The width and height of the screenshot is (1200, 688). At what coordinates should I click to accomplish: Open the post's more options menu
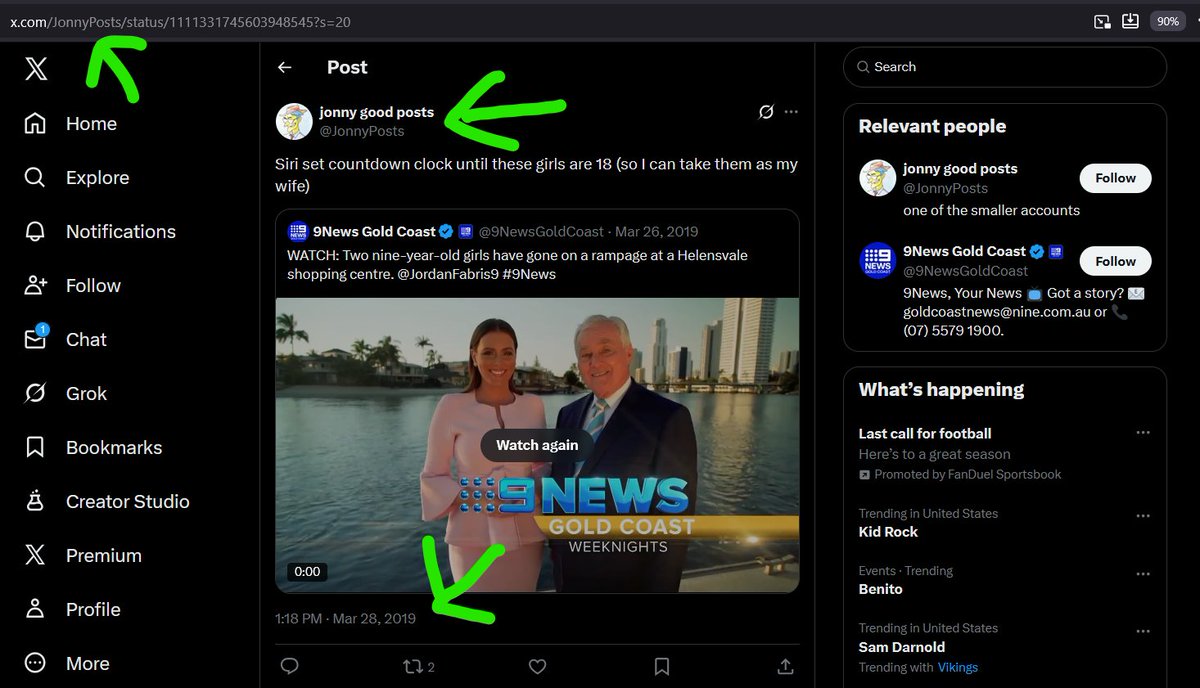click(x=791, y=112)
